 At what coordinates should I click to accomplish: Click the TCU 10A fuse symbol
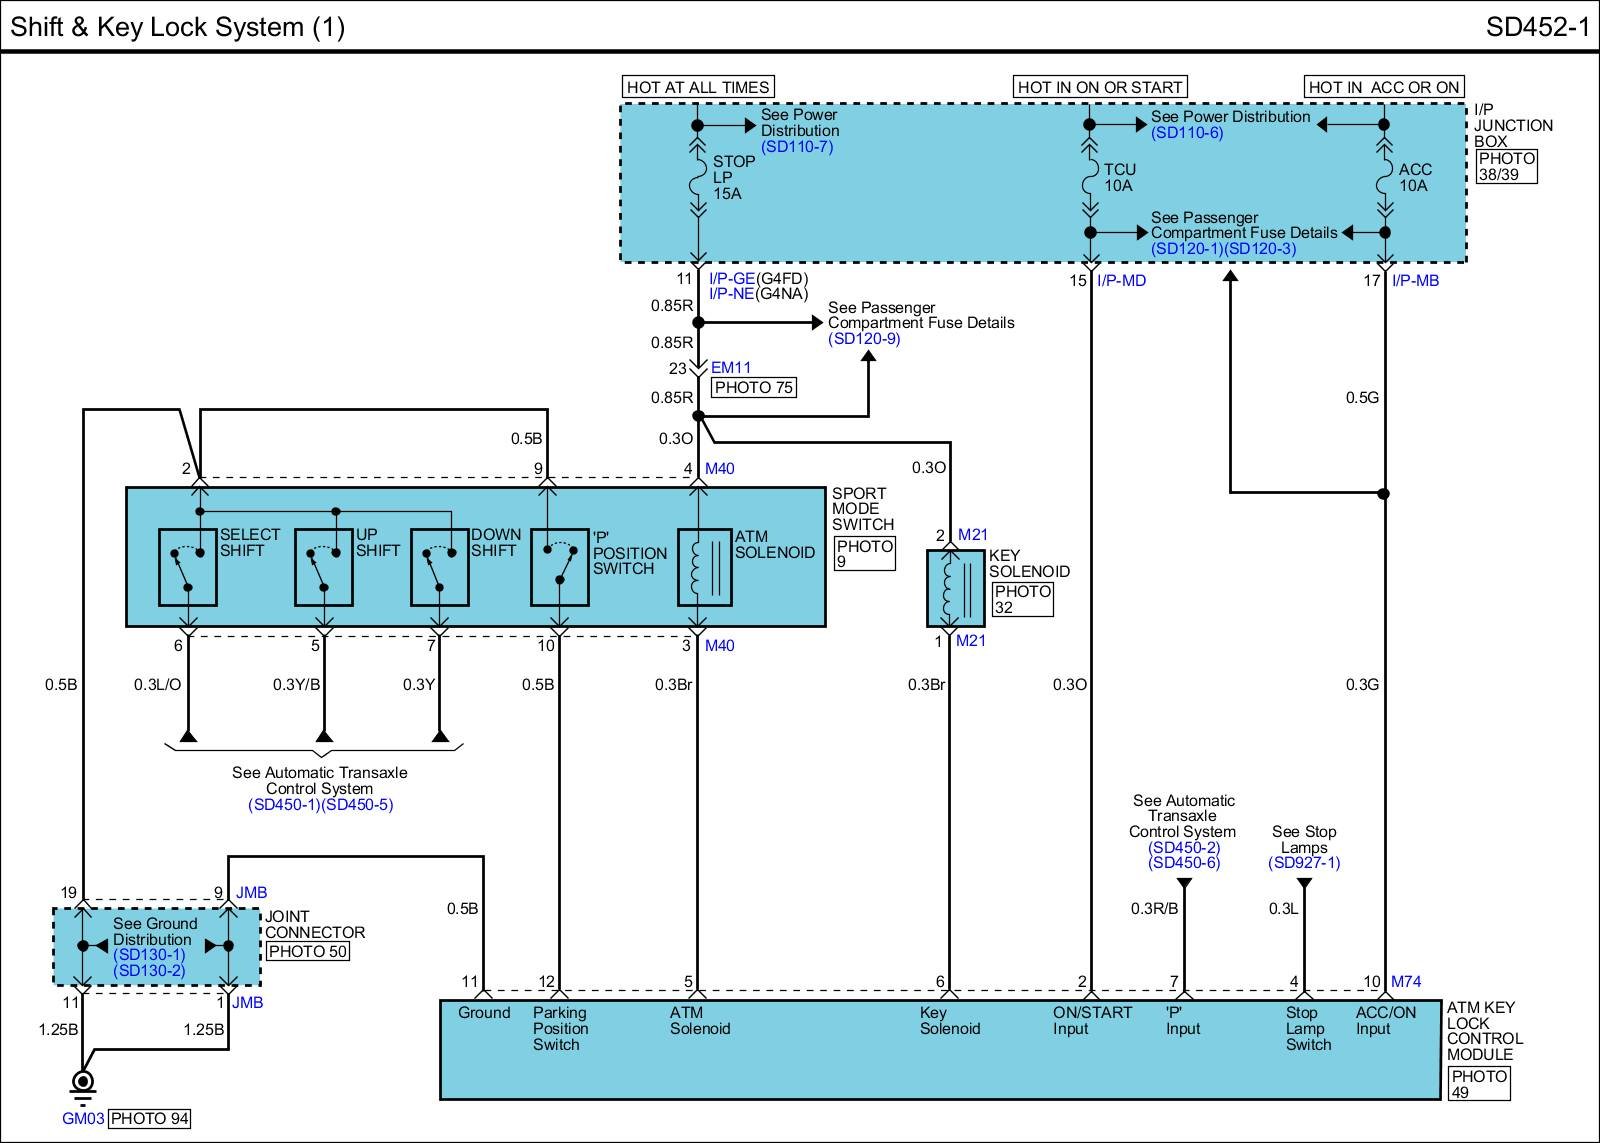(1090, 178)
